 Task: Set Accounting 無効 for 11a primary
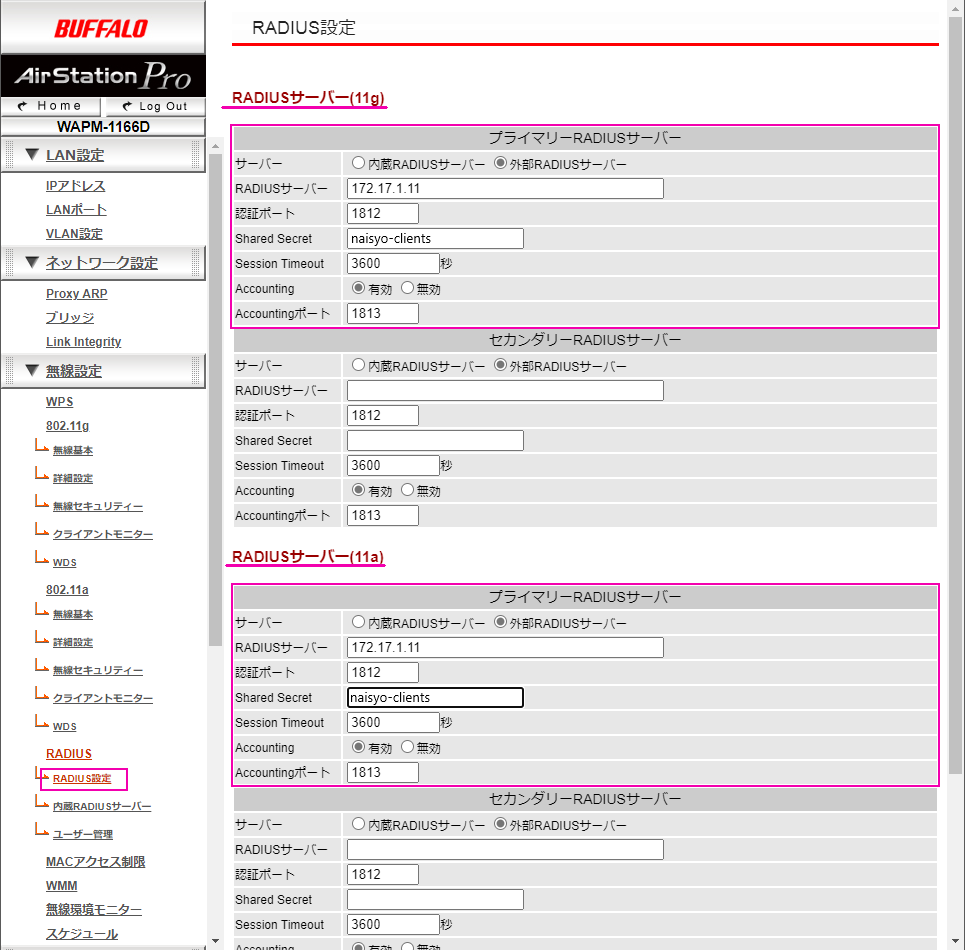click(x=407, y=747)
